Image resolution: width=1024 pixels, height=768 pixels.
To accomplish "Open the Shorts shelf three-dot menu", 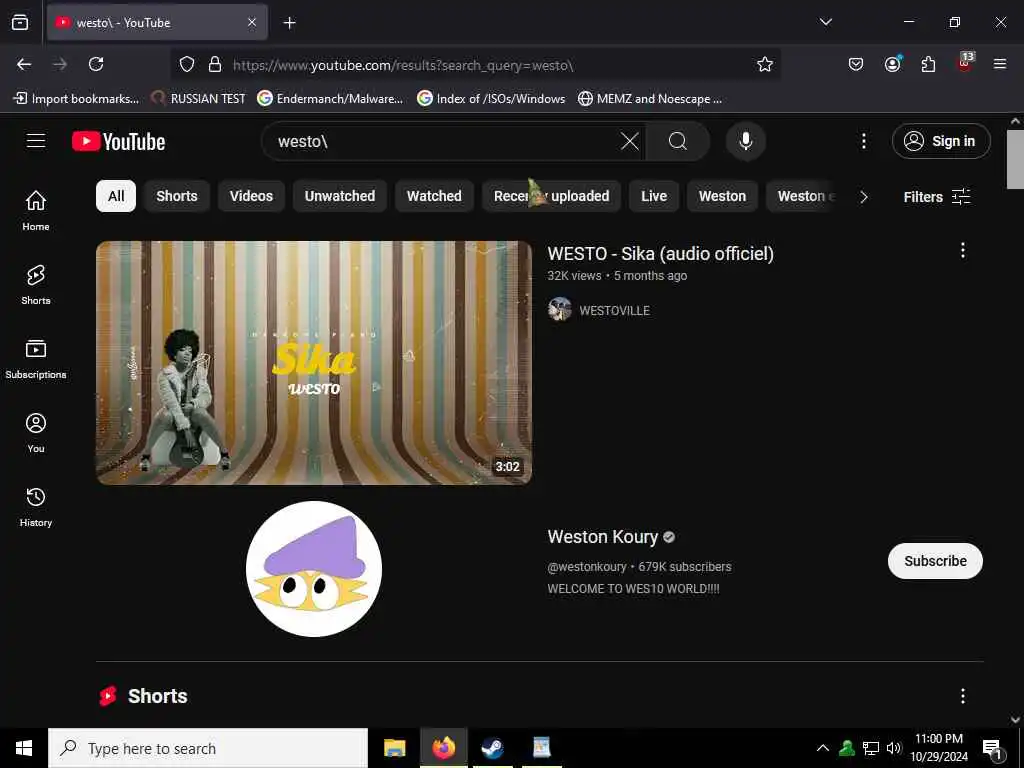I will [963, 696].
